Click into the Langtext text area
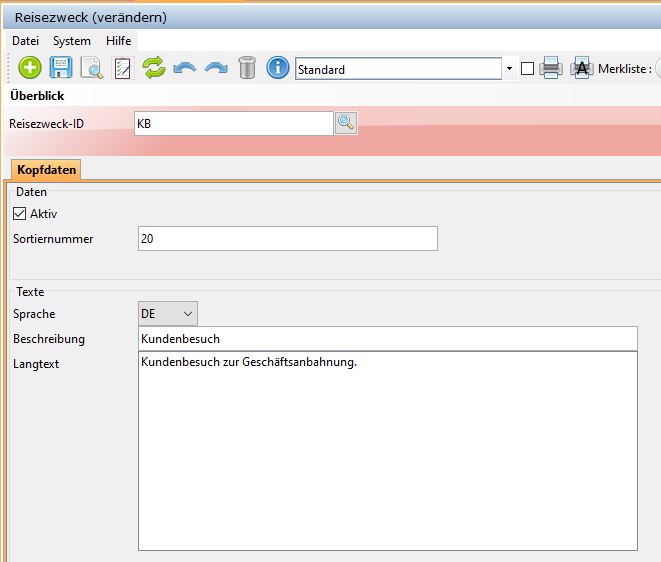661x562 pixels. [387, 450]
